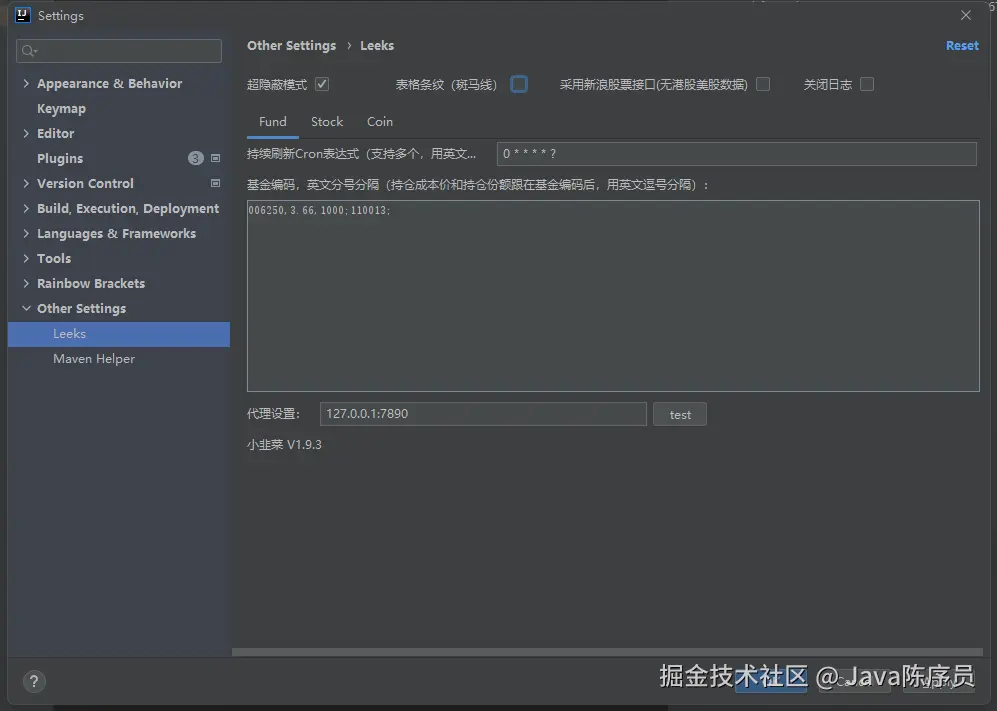Expand the Rainbow Brackets node

point(26,283)
